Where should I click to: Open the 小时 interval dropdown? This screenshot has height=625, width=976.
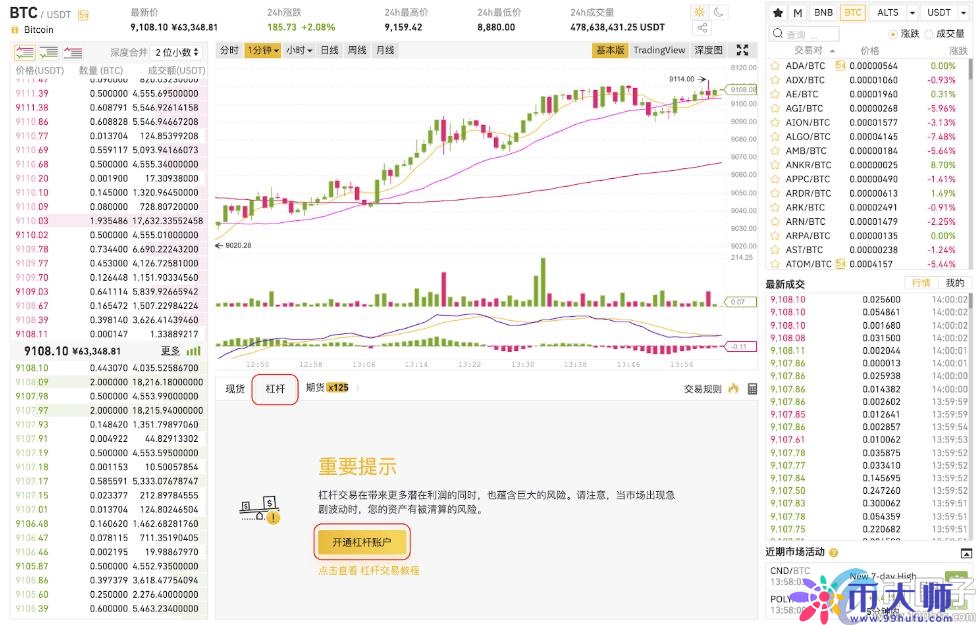click(x=299, y=50)
